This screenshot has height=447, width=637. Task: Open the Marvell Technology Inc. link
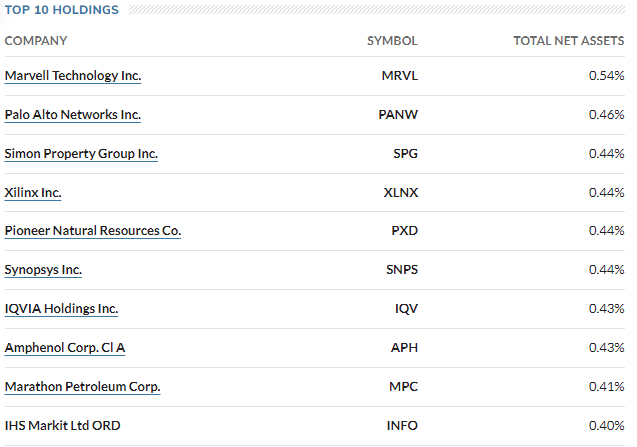[73, 76]
